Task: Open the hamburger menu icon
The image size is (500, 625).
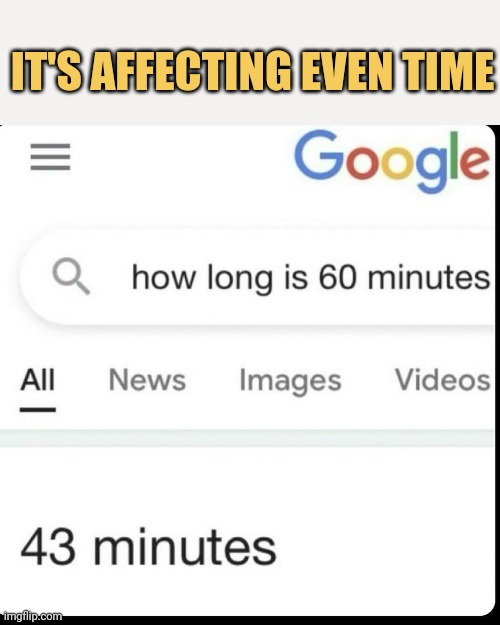Action: [x=50, y=157]
